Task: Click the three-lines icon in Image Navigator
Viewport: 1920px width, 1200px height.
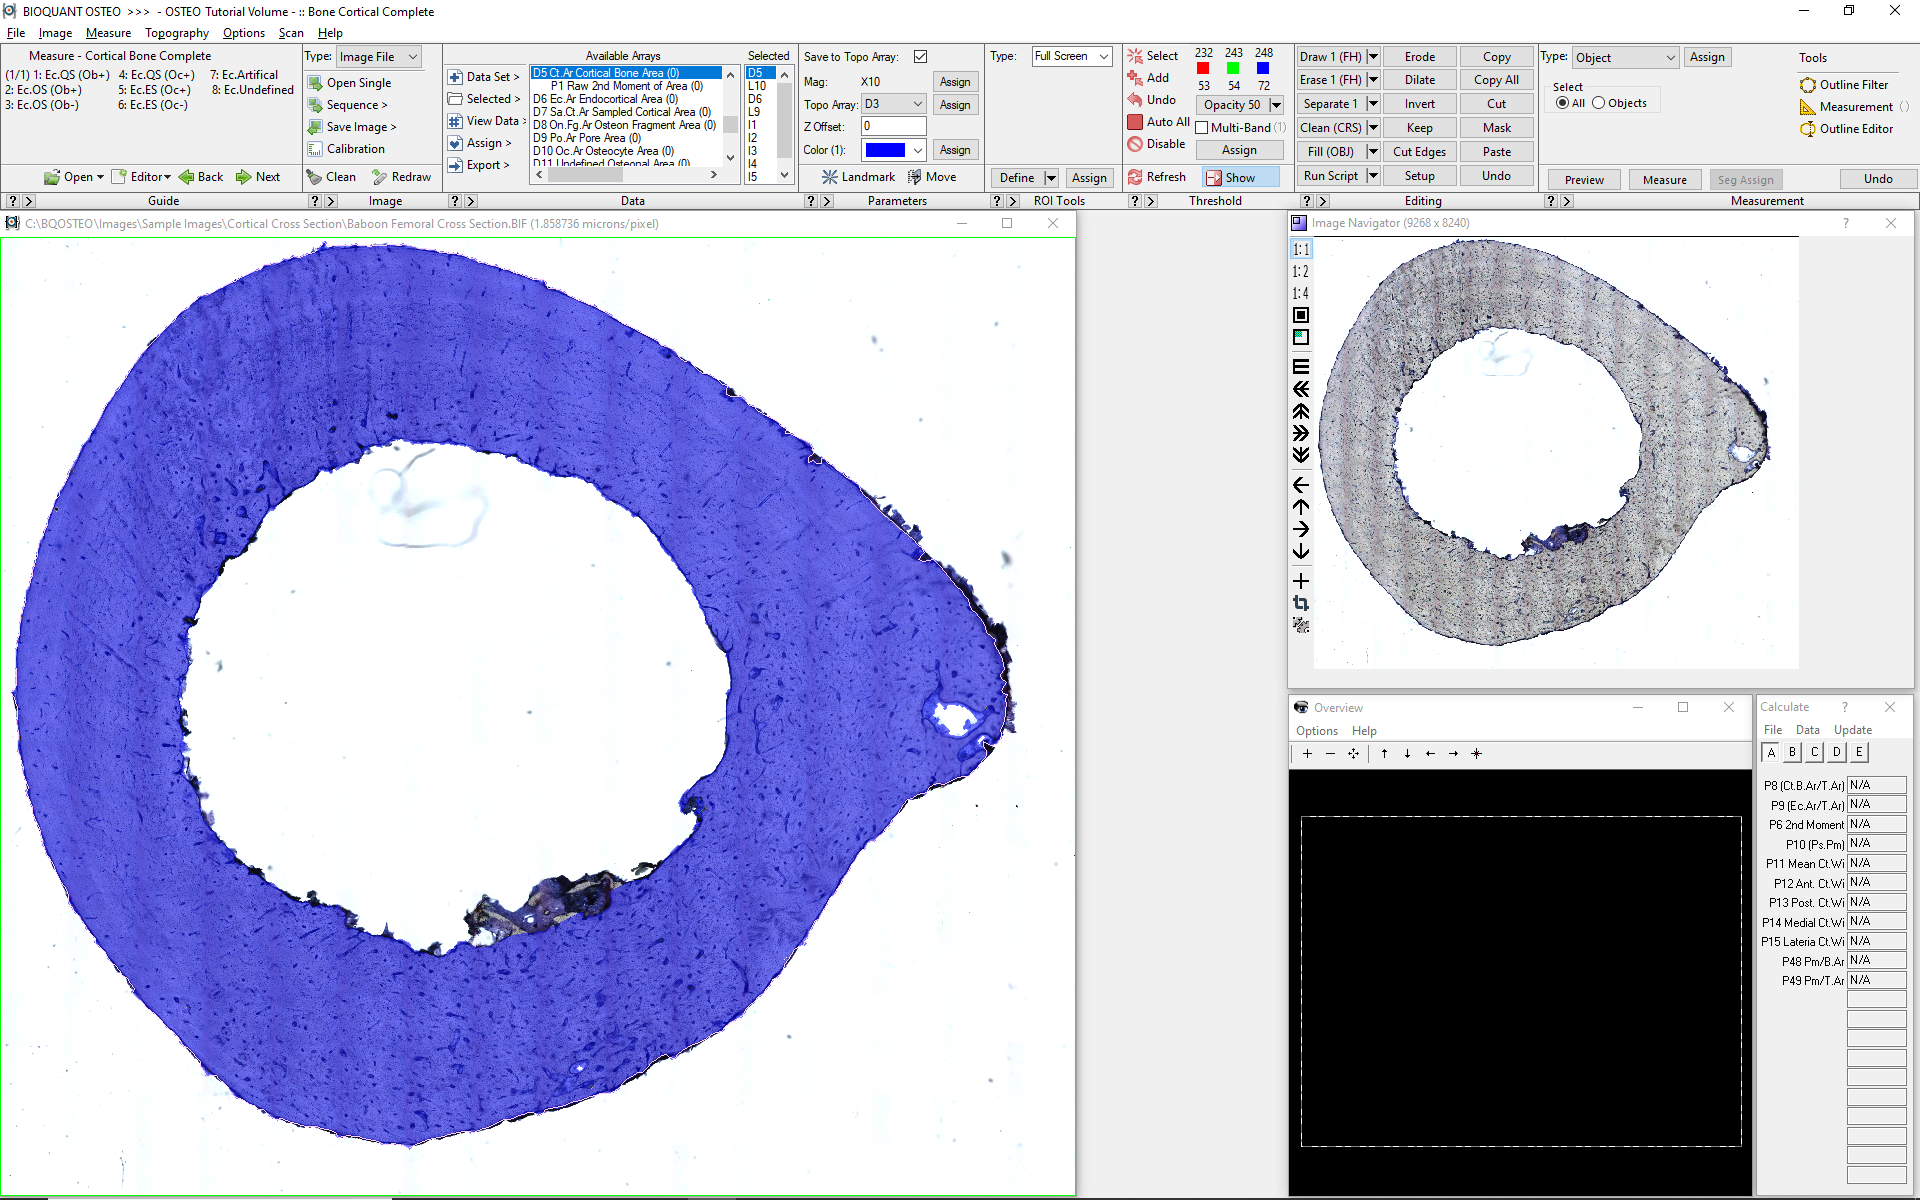Action: [1300, 366]
